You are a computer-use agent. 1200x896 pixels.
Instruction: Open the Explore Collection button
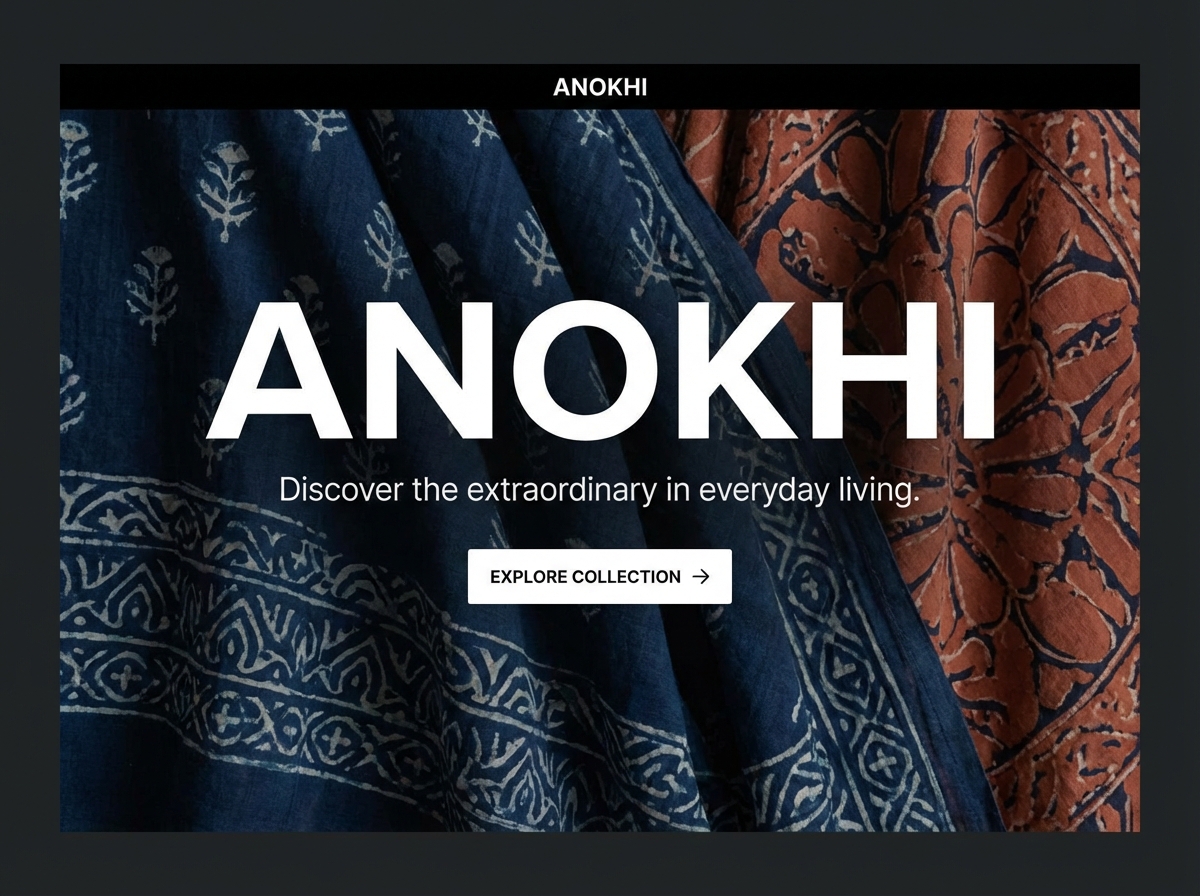click(600, 577)
